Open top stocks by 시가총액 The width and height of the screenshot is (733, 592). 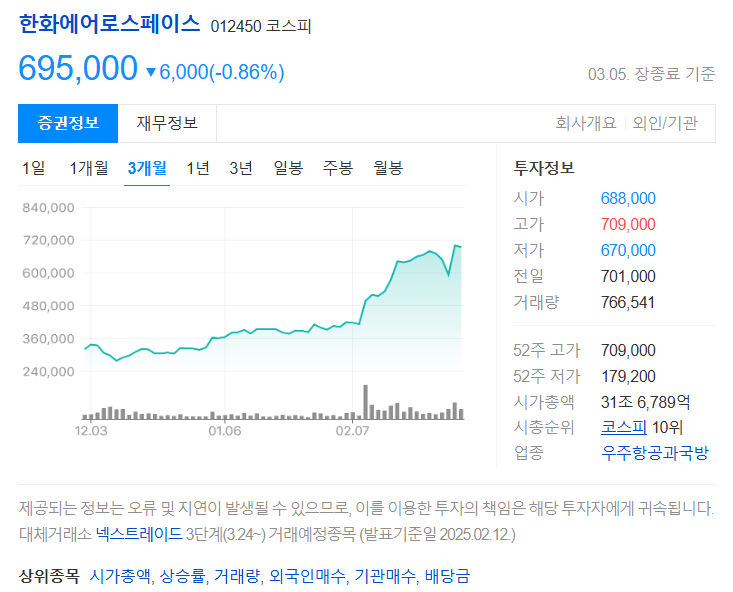[x=120, y=576]
